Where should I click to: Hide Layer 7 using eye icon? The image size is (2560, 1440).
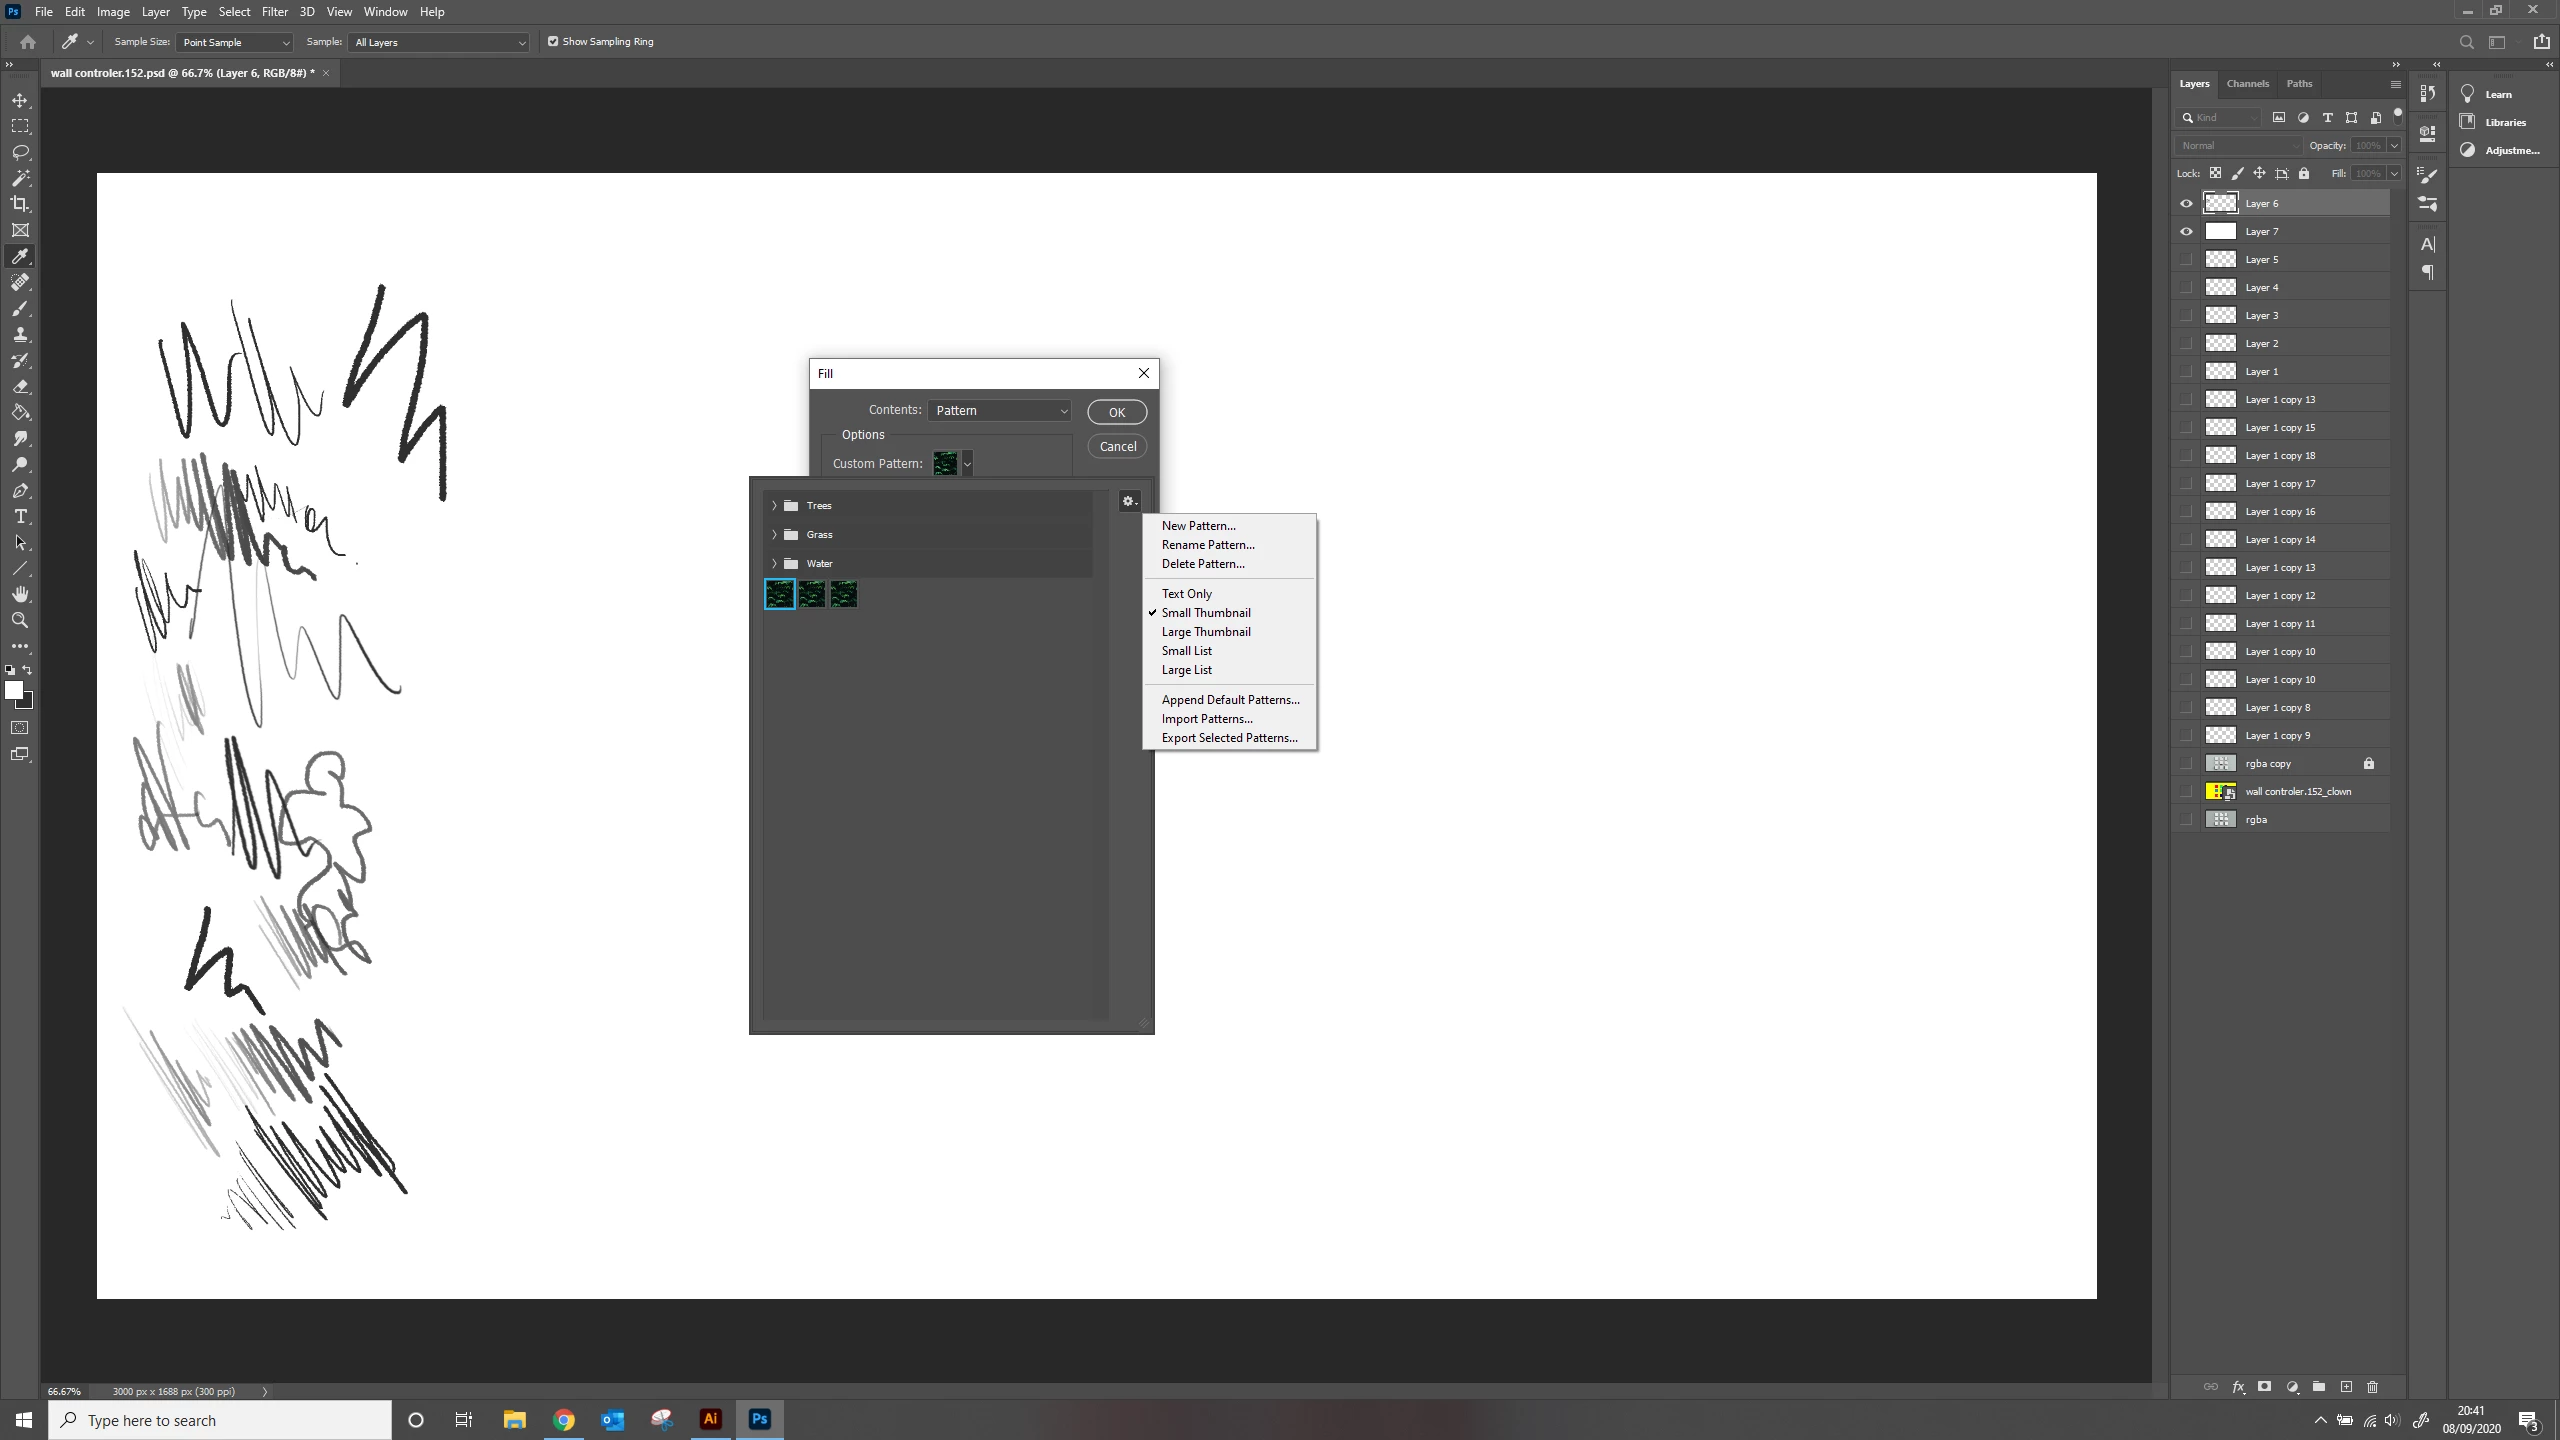pyautogui.click(x=2186, y=232)
